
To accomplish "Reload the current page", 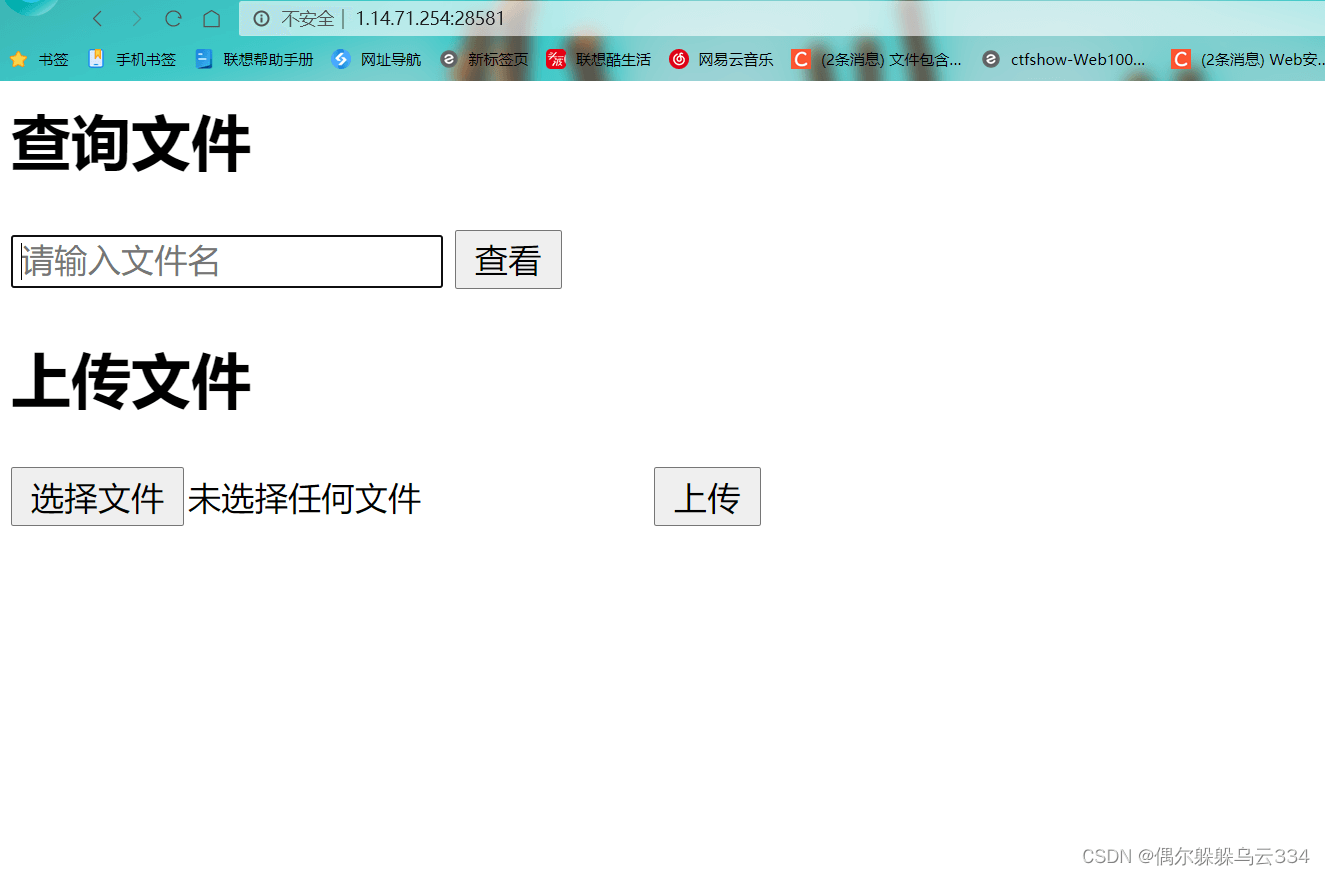I will point(173,19).
